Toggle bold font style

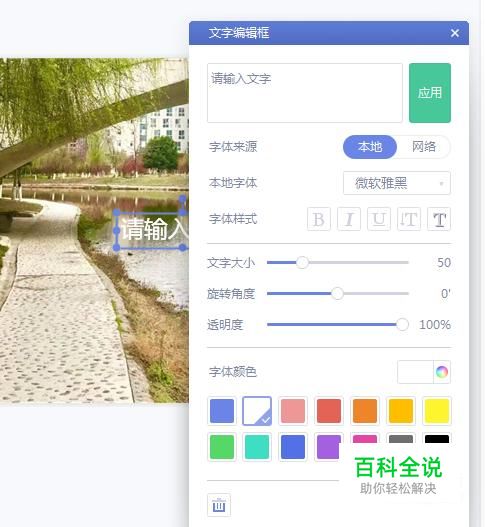[x=319, y=219]
